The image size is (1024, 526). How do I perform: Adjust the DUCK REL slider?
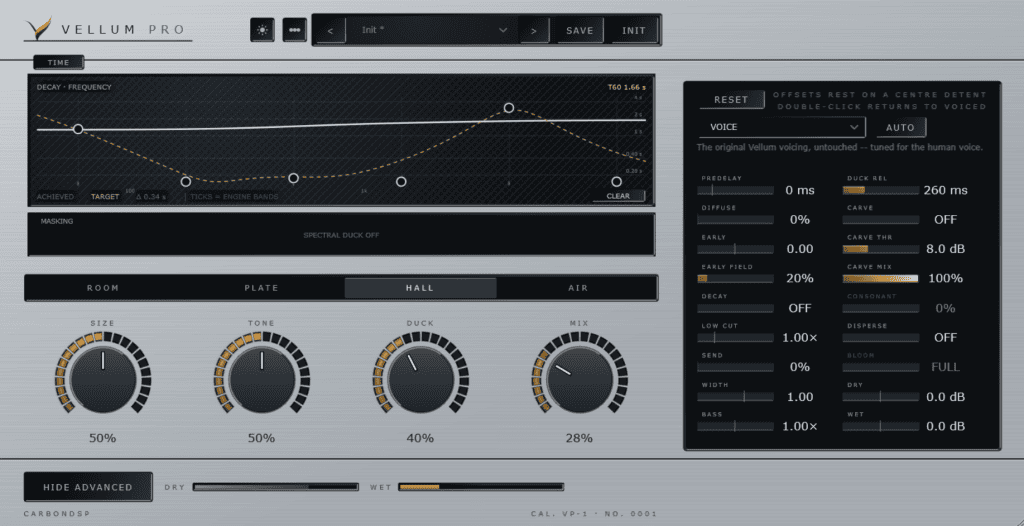880,190
